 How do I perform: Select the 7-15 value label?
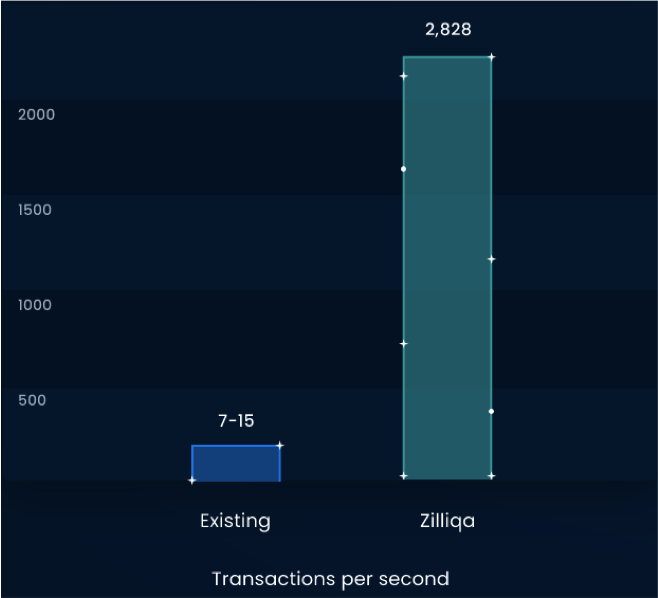236,421
